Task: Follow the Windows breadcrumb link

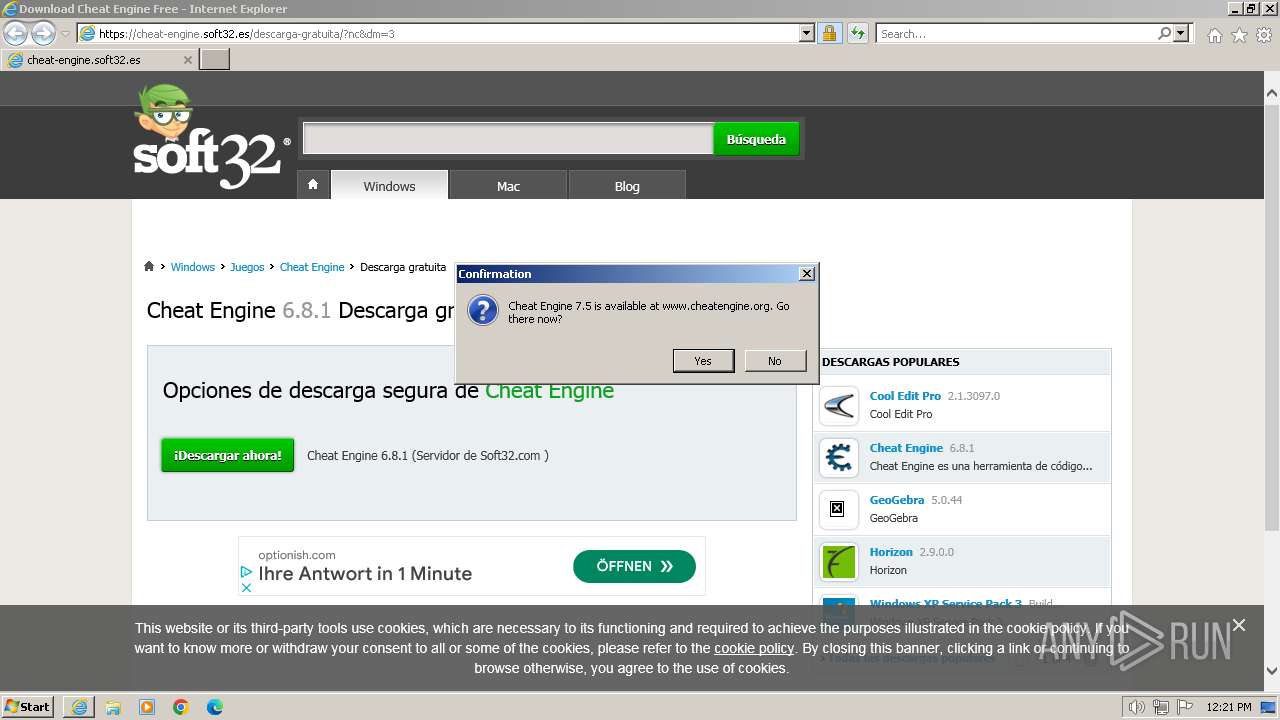Action: 192,267
